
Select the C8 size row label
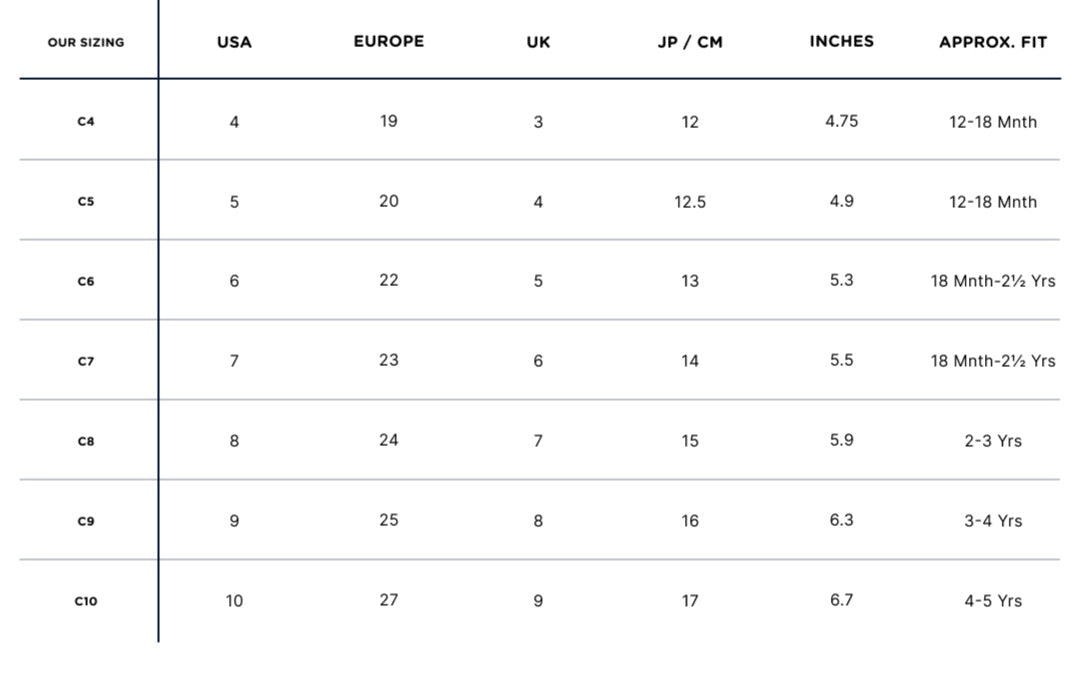pyautogui.click(x=86, y=441)
